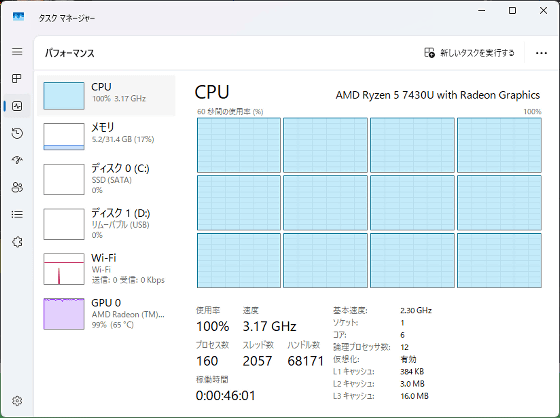560x418 pixels.
Task: Open the Settings gear icon
Action: click(17, 401)
